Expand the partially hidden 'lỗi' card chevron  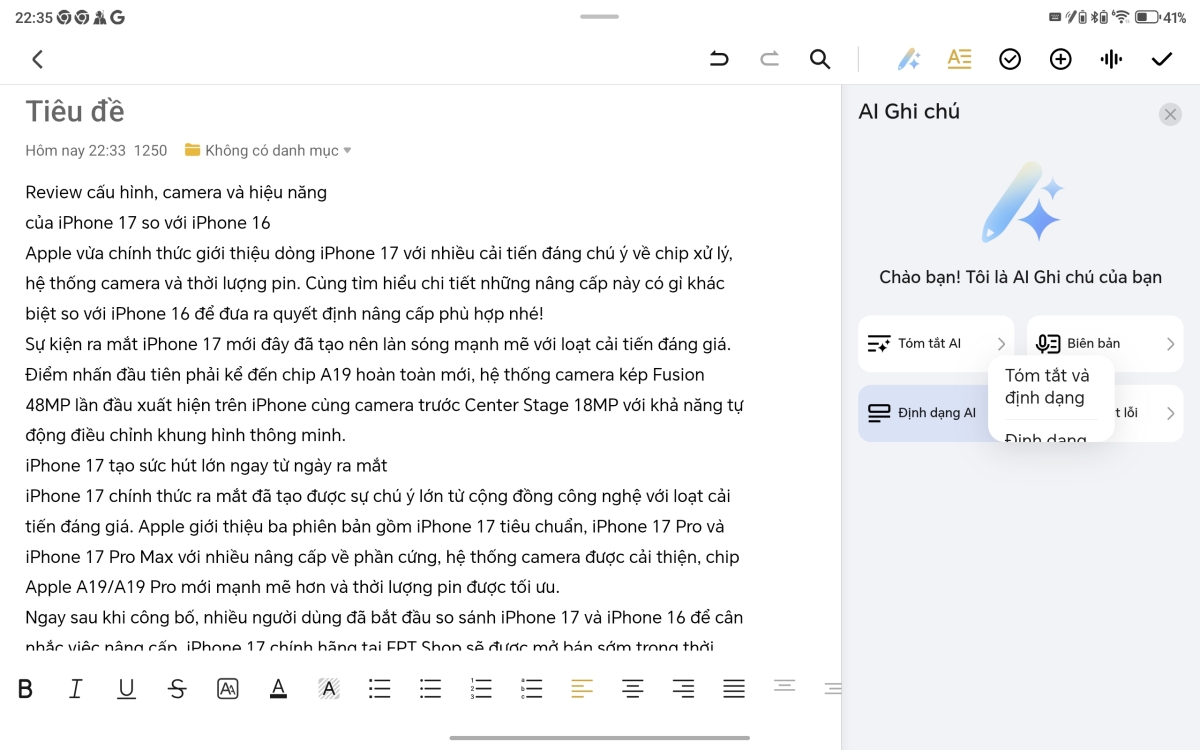point(1171,413)
